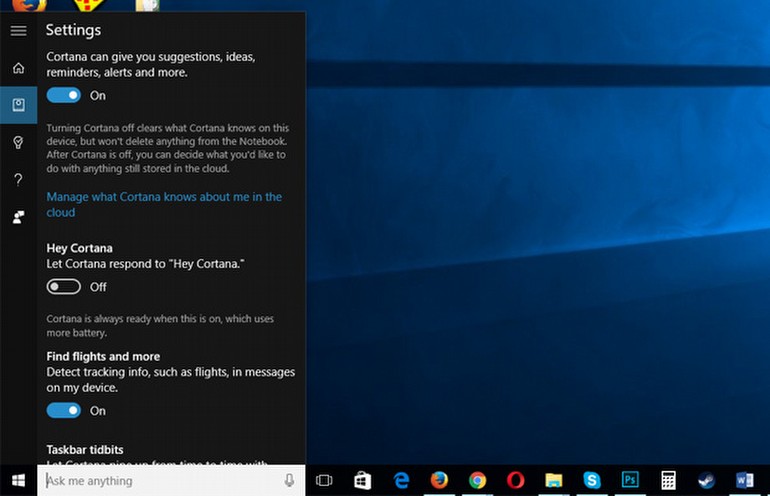The width and height of the screenshot is (770, 496).
Task: Click the Firefox desktop shortcut icon
Action: (29, 5)
